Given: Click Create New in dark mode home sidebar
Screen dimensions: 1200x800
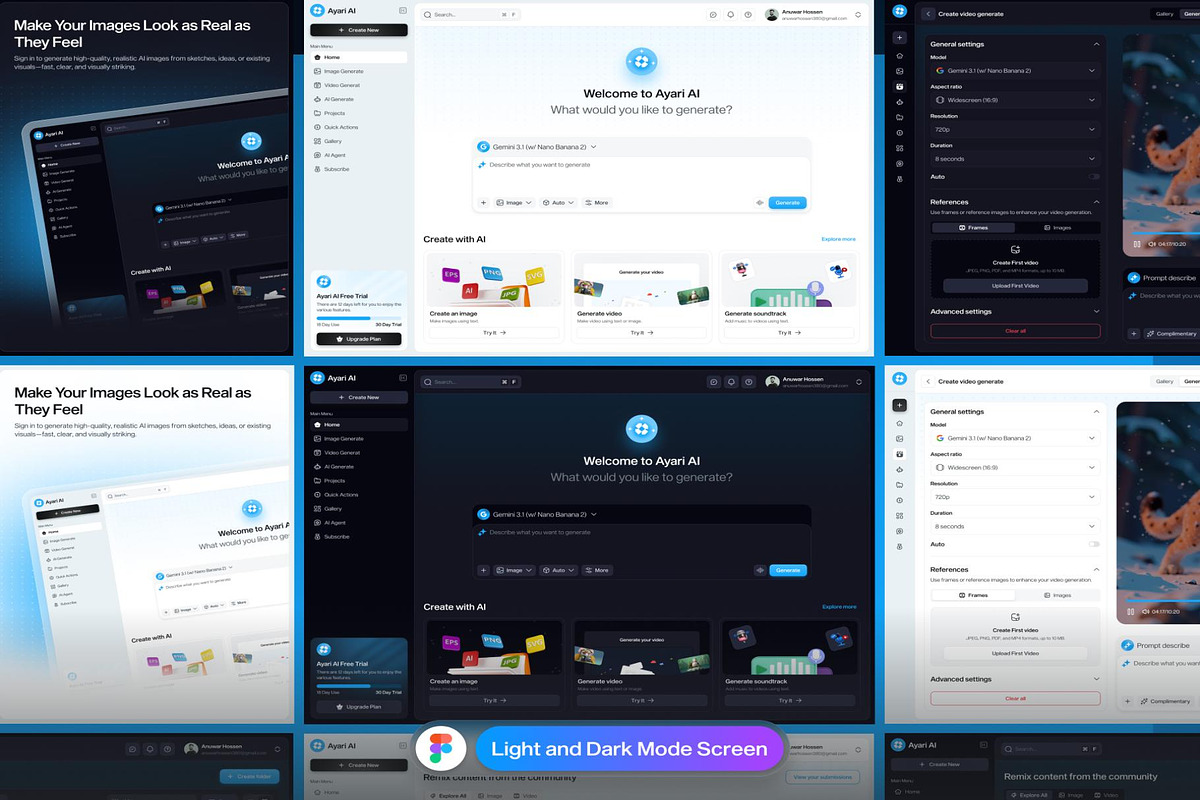Looking at the screenshot, I should coord(359,397).
